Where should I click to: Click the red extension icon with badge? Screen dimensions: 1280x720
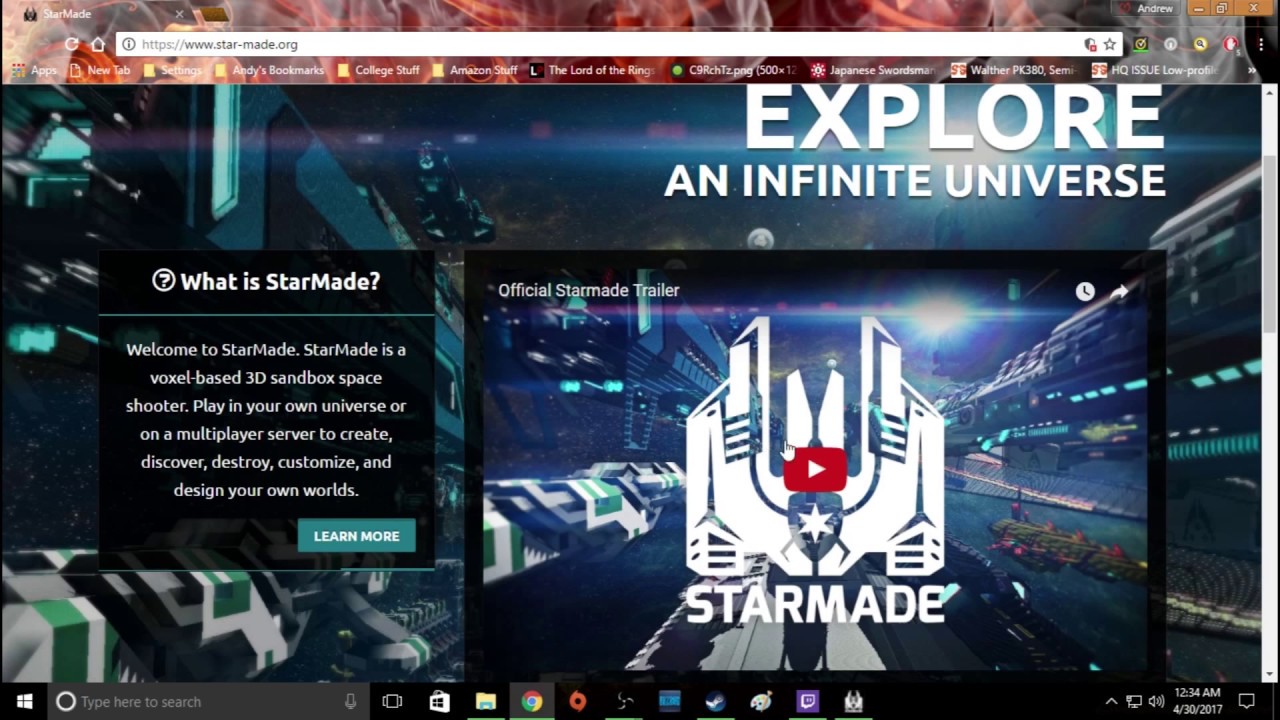(1231, 44)
